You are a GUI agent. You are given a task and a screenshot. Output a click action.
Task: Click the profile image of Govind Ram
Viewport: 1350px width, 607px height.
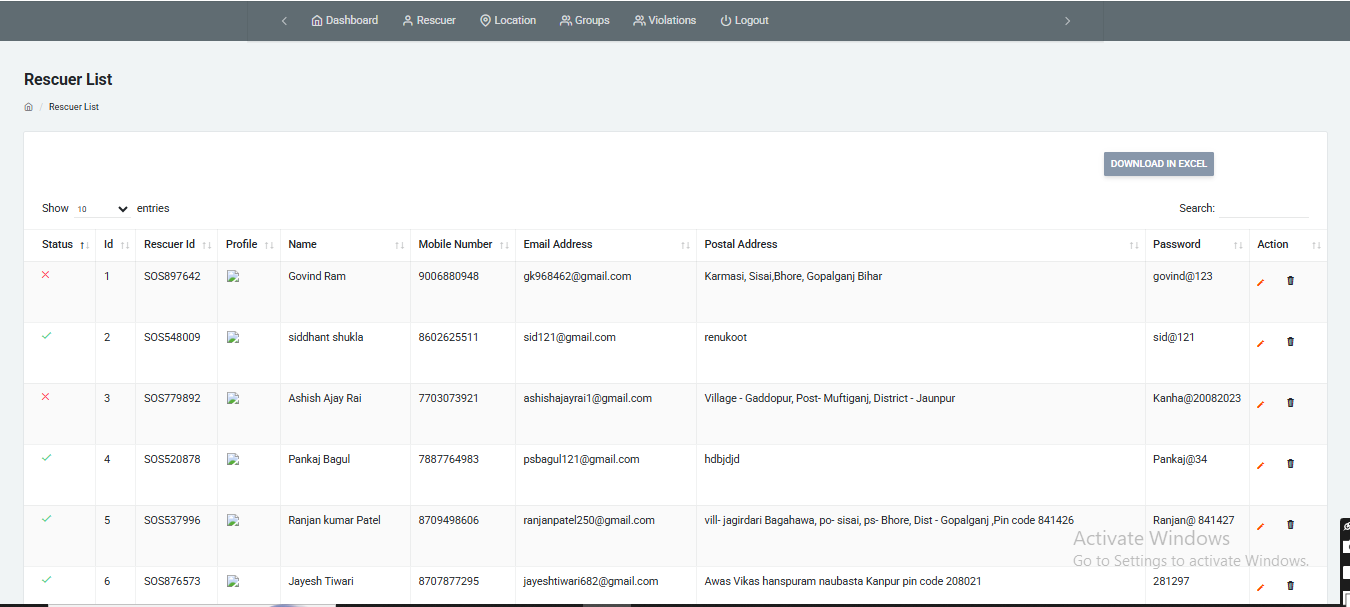pyautogui.click(x=233, y=277)
